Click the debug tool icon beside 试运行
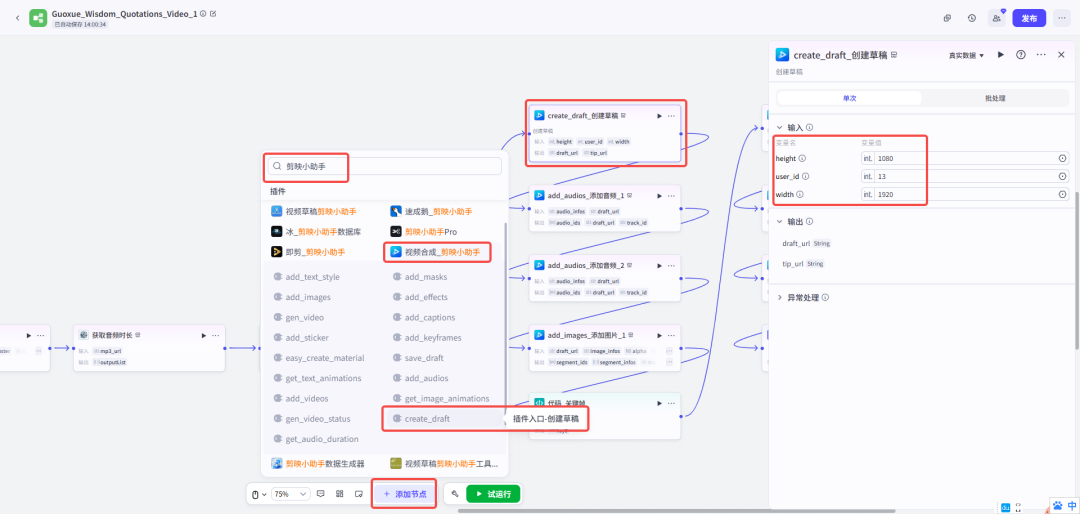The width and height of the screenshot is (1080, 514). [455, 494]
